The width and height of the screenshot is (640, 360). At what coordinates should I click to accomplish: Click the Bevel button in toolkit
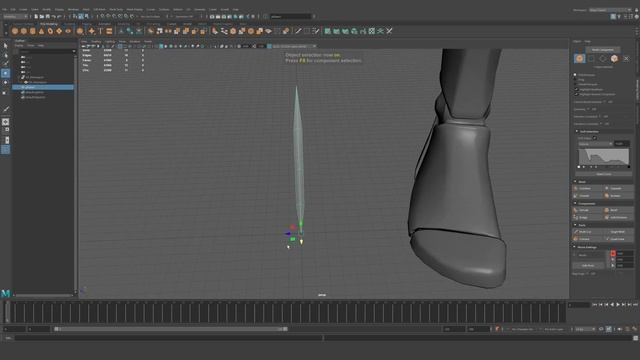(x=617, y=210)
